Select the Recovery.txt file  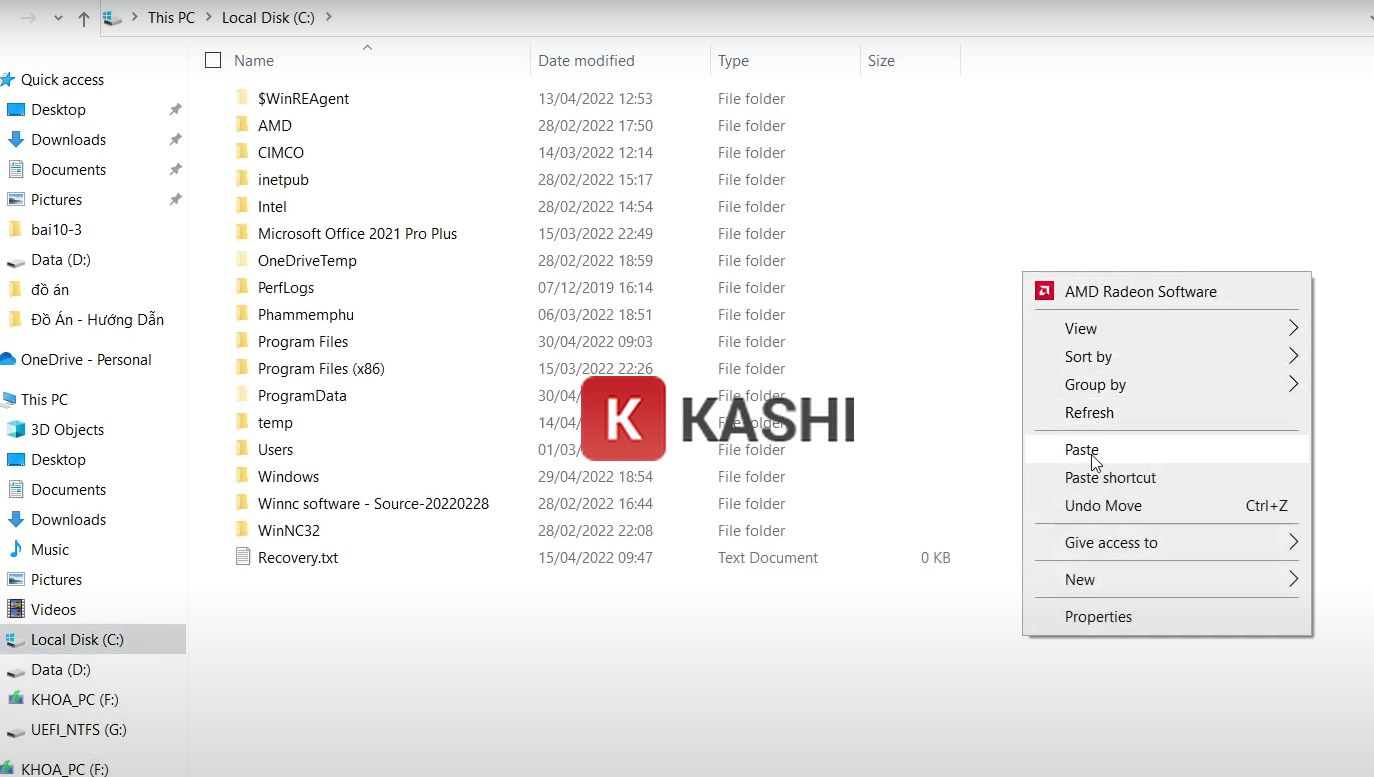(x=297, y=558)
